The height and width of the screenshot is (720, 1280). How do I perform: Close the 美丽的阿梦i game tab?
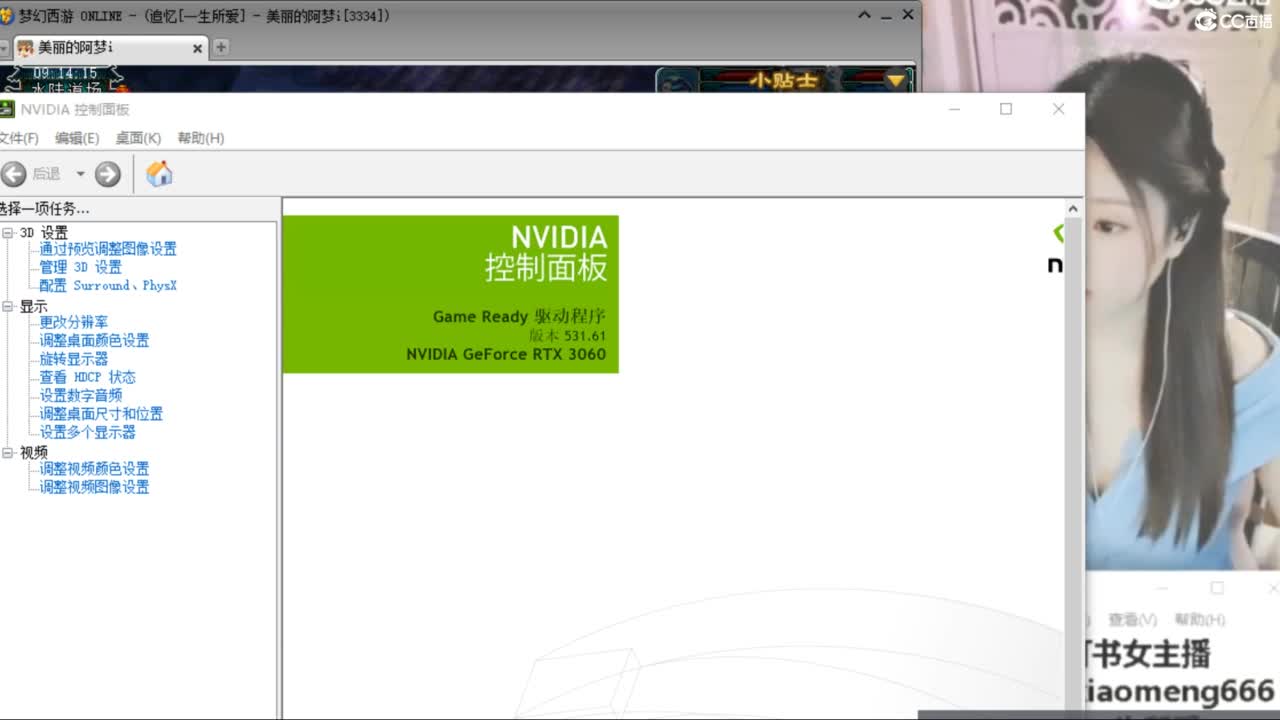pos(197,48)
